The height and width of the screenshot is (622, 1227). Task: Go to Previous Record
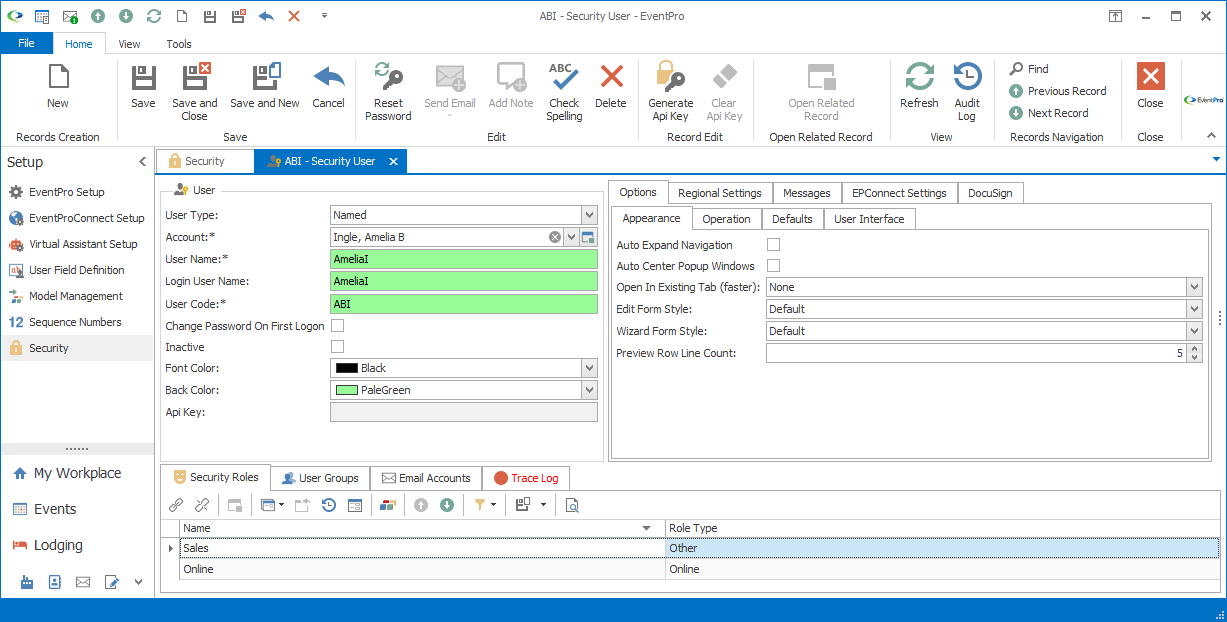(x=1057, y=91)
